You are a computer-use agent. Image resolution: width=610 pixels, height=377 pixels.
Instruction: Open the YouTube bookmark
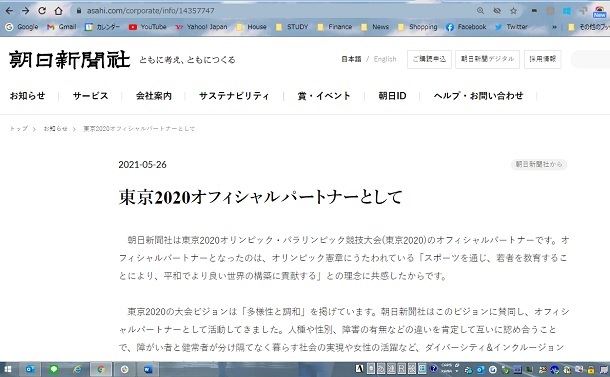click(x=147, y=27)
